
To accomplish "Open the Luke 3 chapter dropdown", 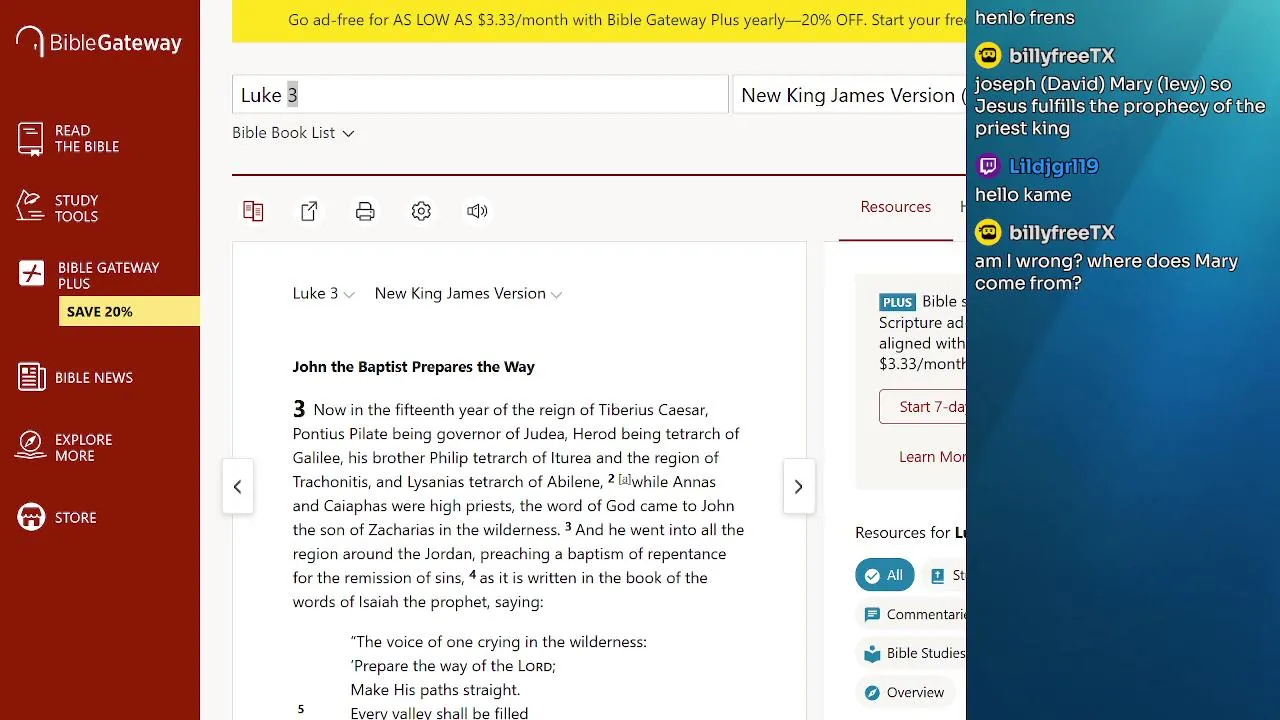I will coord(323,294).
